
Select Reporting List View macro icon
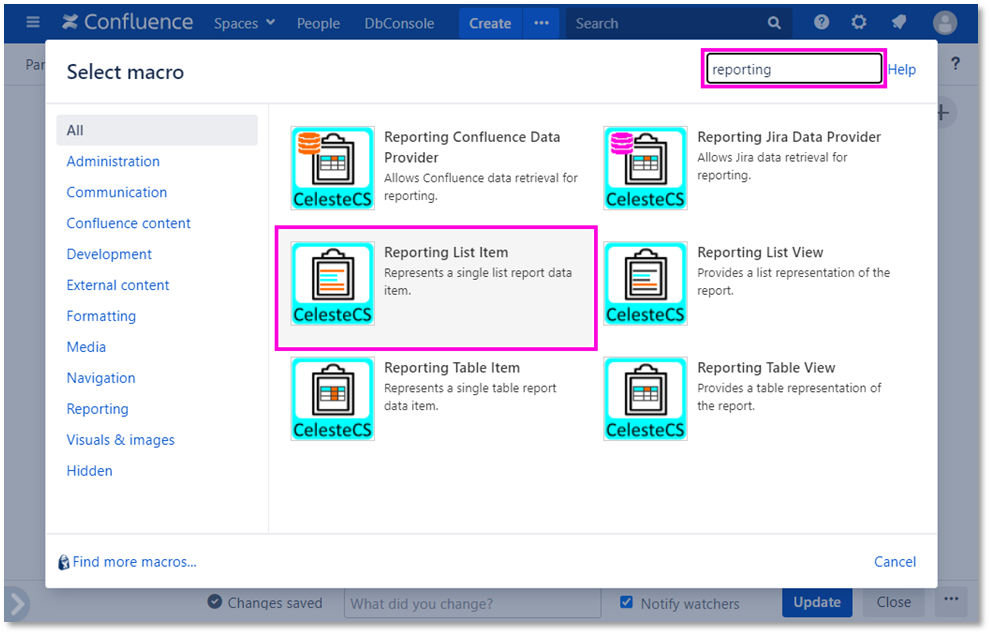[x=645, y=284]
